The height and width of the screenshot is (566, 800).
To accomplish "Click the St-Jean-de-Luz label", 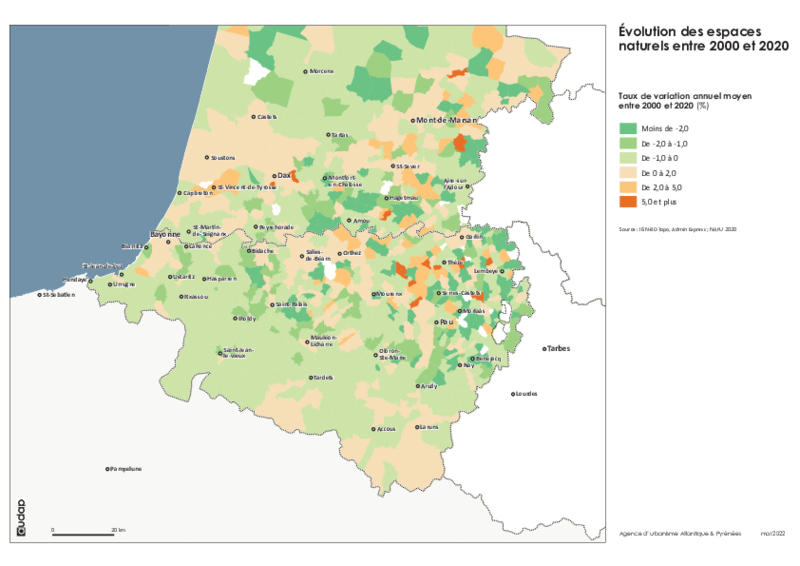I will pyautogui.click(x=103, y=266).
